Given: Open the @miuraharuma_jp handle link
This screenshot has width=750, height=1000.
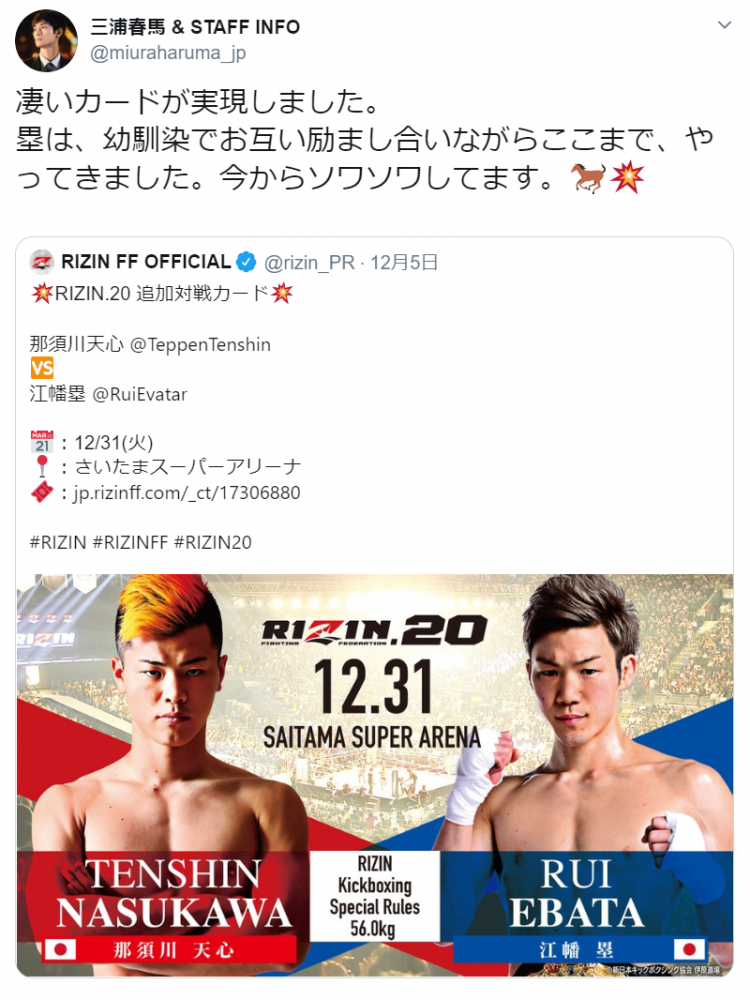Looking at the screenshot, I should (x=168, y=53).
